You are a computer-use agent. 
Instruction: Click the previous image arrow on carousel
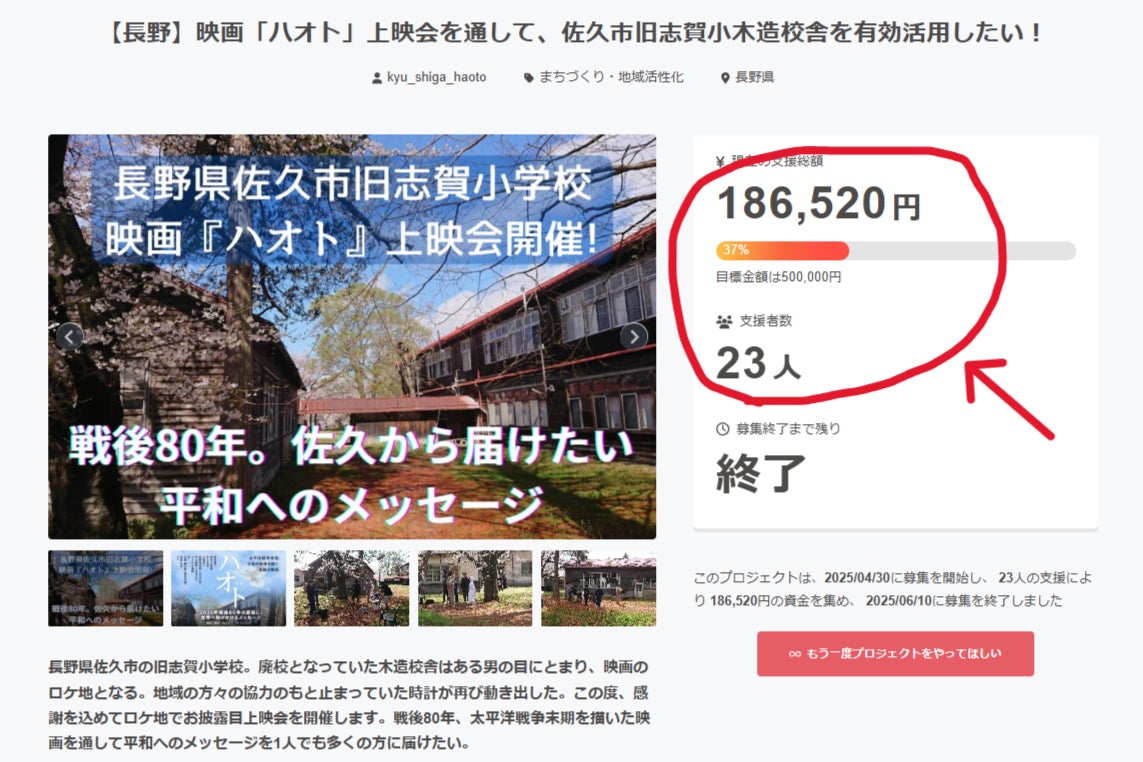(69, 337)
